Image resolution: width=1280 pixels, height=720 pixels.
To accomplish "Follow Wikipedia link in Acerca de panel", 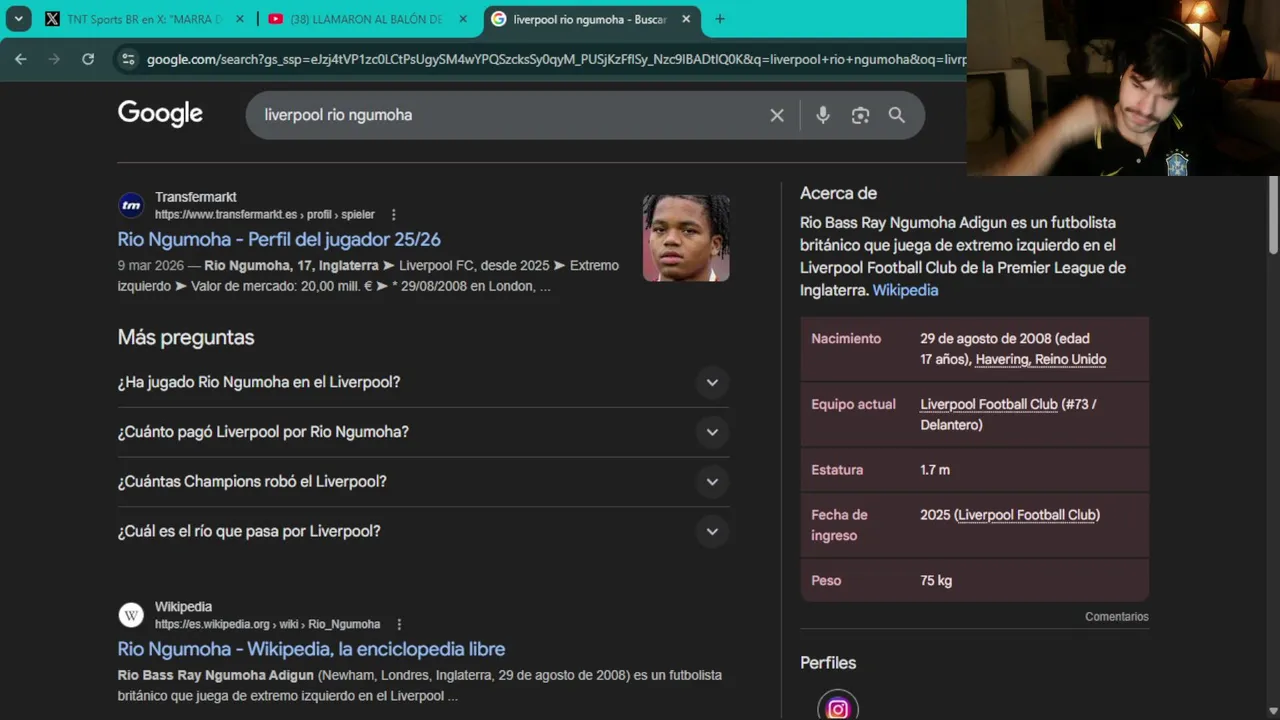I will (x=905, y=290).
